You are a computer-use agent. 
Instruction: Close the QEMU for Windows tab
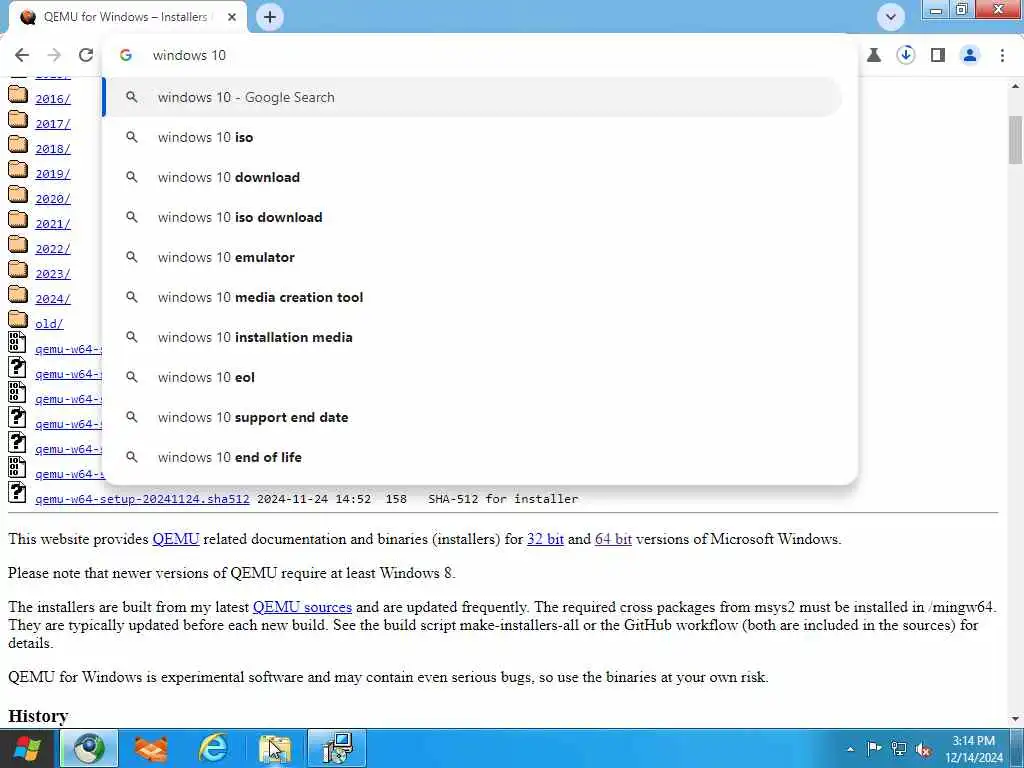(x=232, y=17)
